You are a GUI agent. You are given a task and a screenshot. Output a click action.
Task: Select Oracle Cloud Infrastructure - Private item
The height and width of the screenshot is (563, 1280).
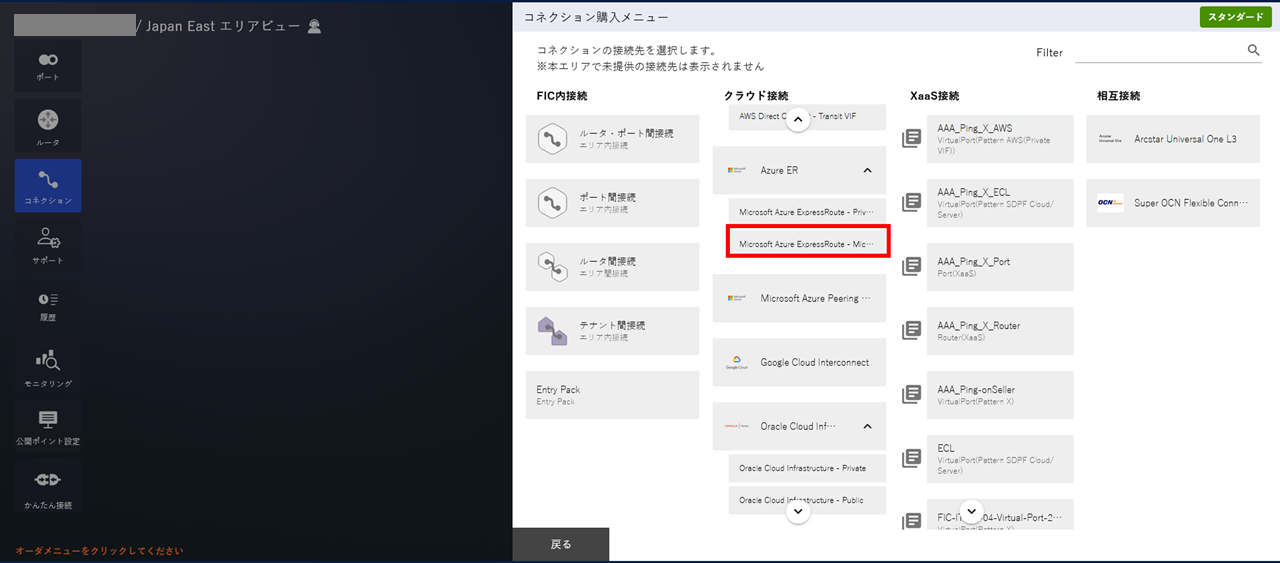pos(807,468)
